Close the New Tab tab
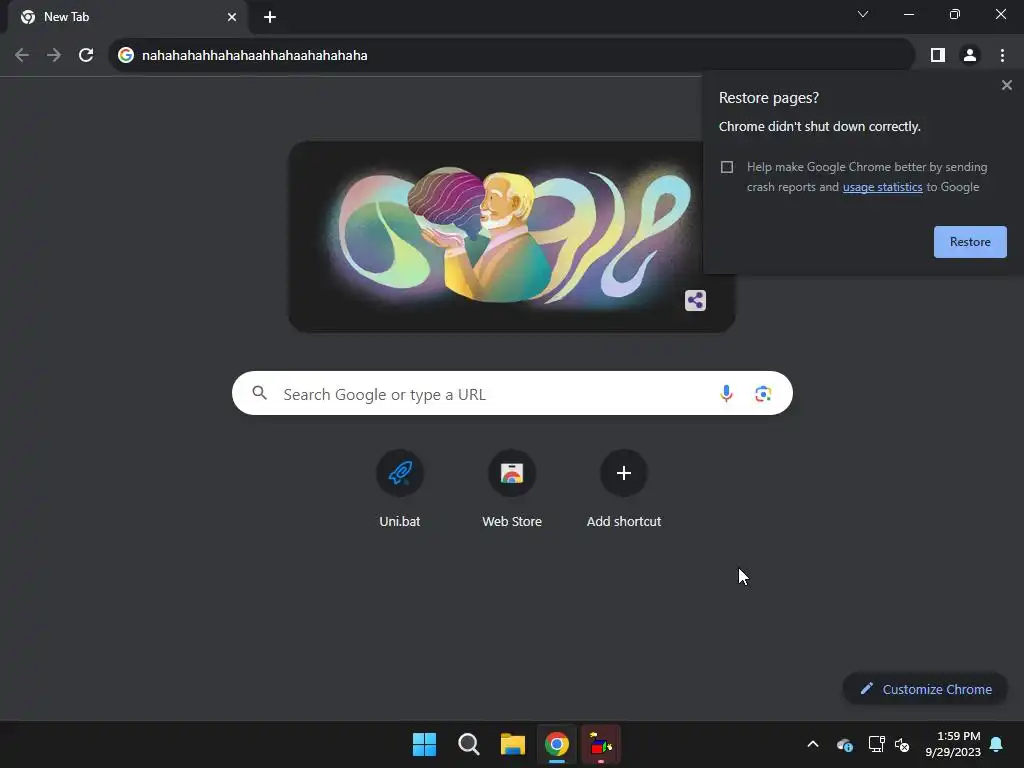The width and height of the screenshot is (1024, 768). click(232, 17)
